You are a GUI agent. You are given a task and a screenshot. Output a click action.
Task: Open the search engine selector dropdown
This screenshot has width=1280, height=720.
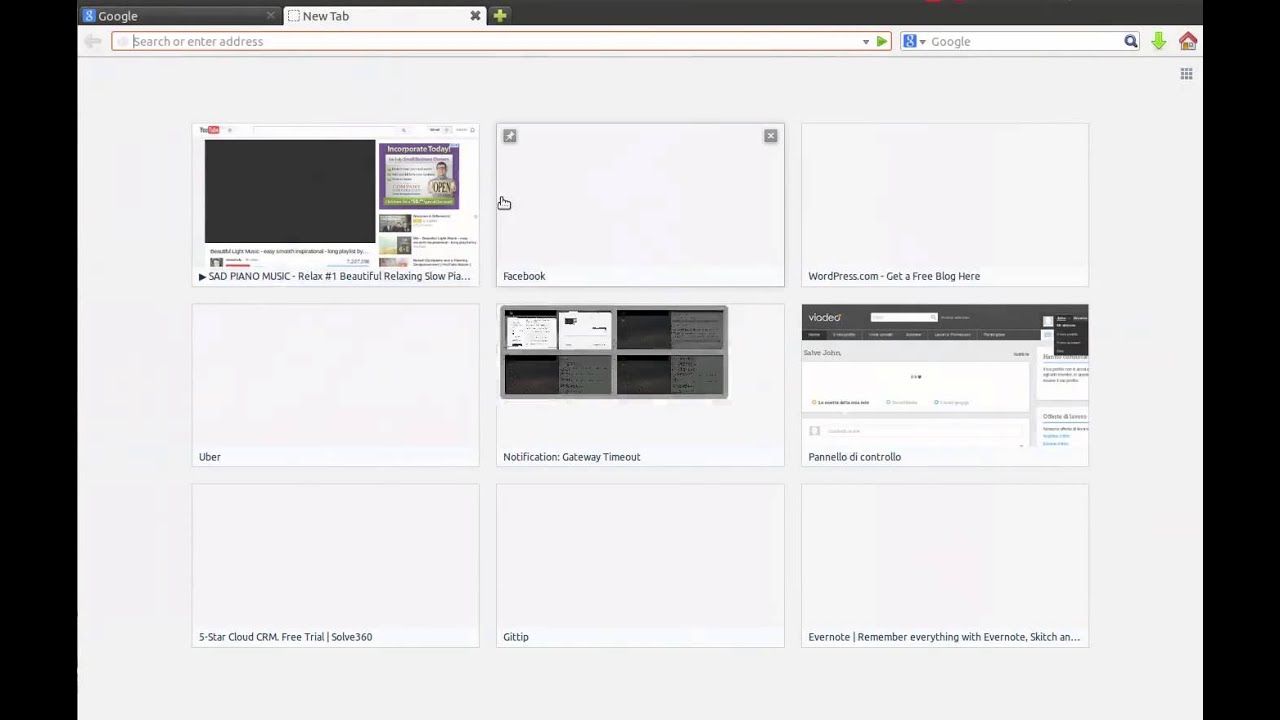914,42
